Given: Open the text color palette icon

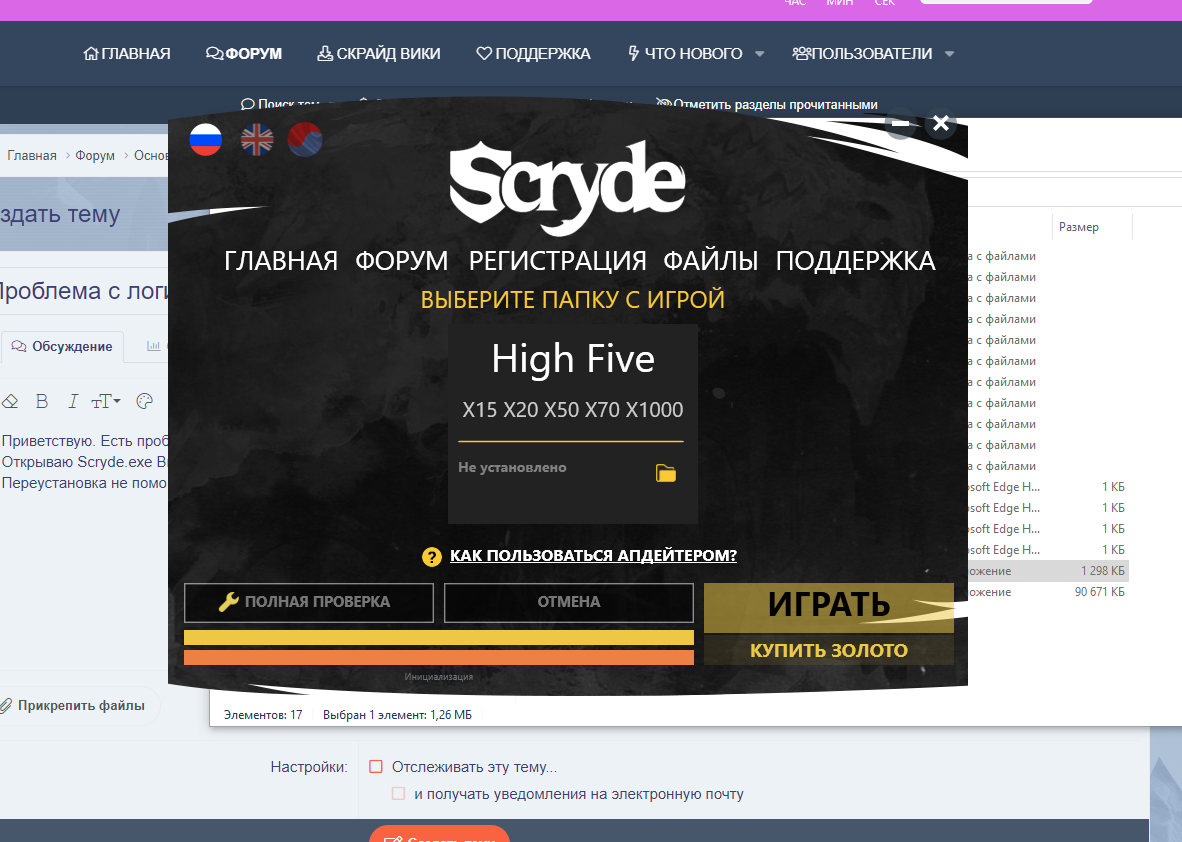Looking at the screenshot, I should tap(145, 400).
